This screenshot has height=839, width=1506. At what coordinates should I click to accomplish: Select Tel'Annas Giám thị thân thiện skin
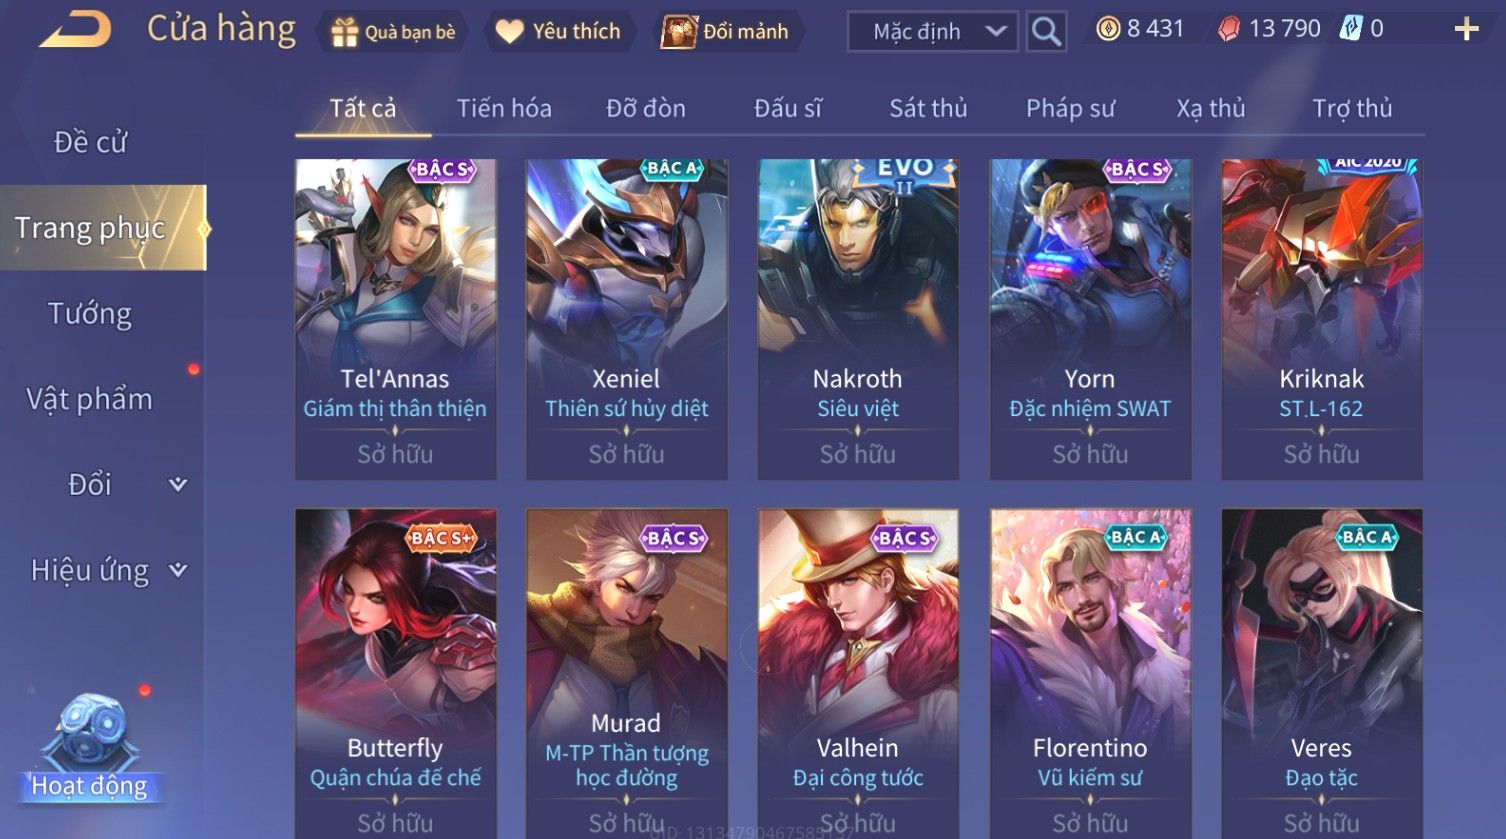pos(395,319)
